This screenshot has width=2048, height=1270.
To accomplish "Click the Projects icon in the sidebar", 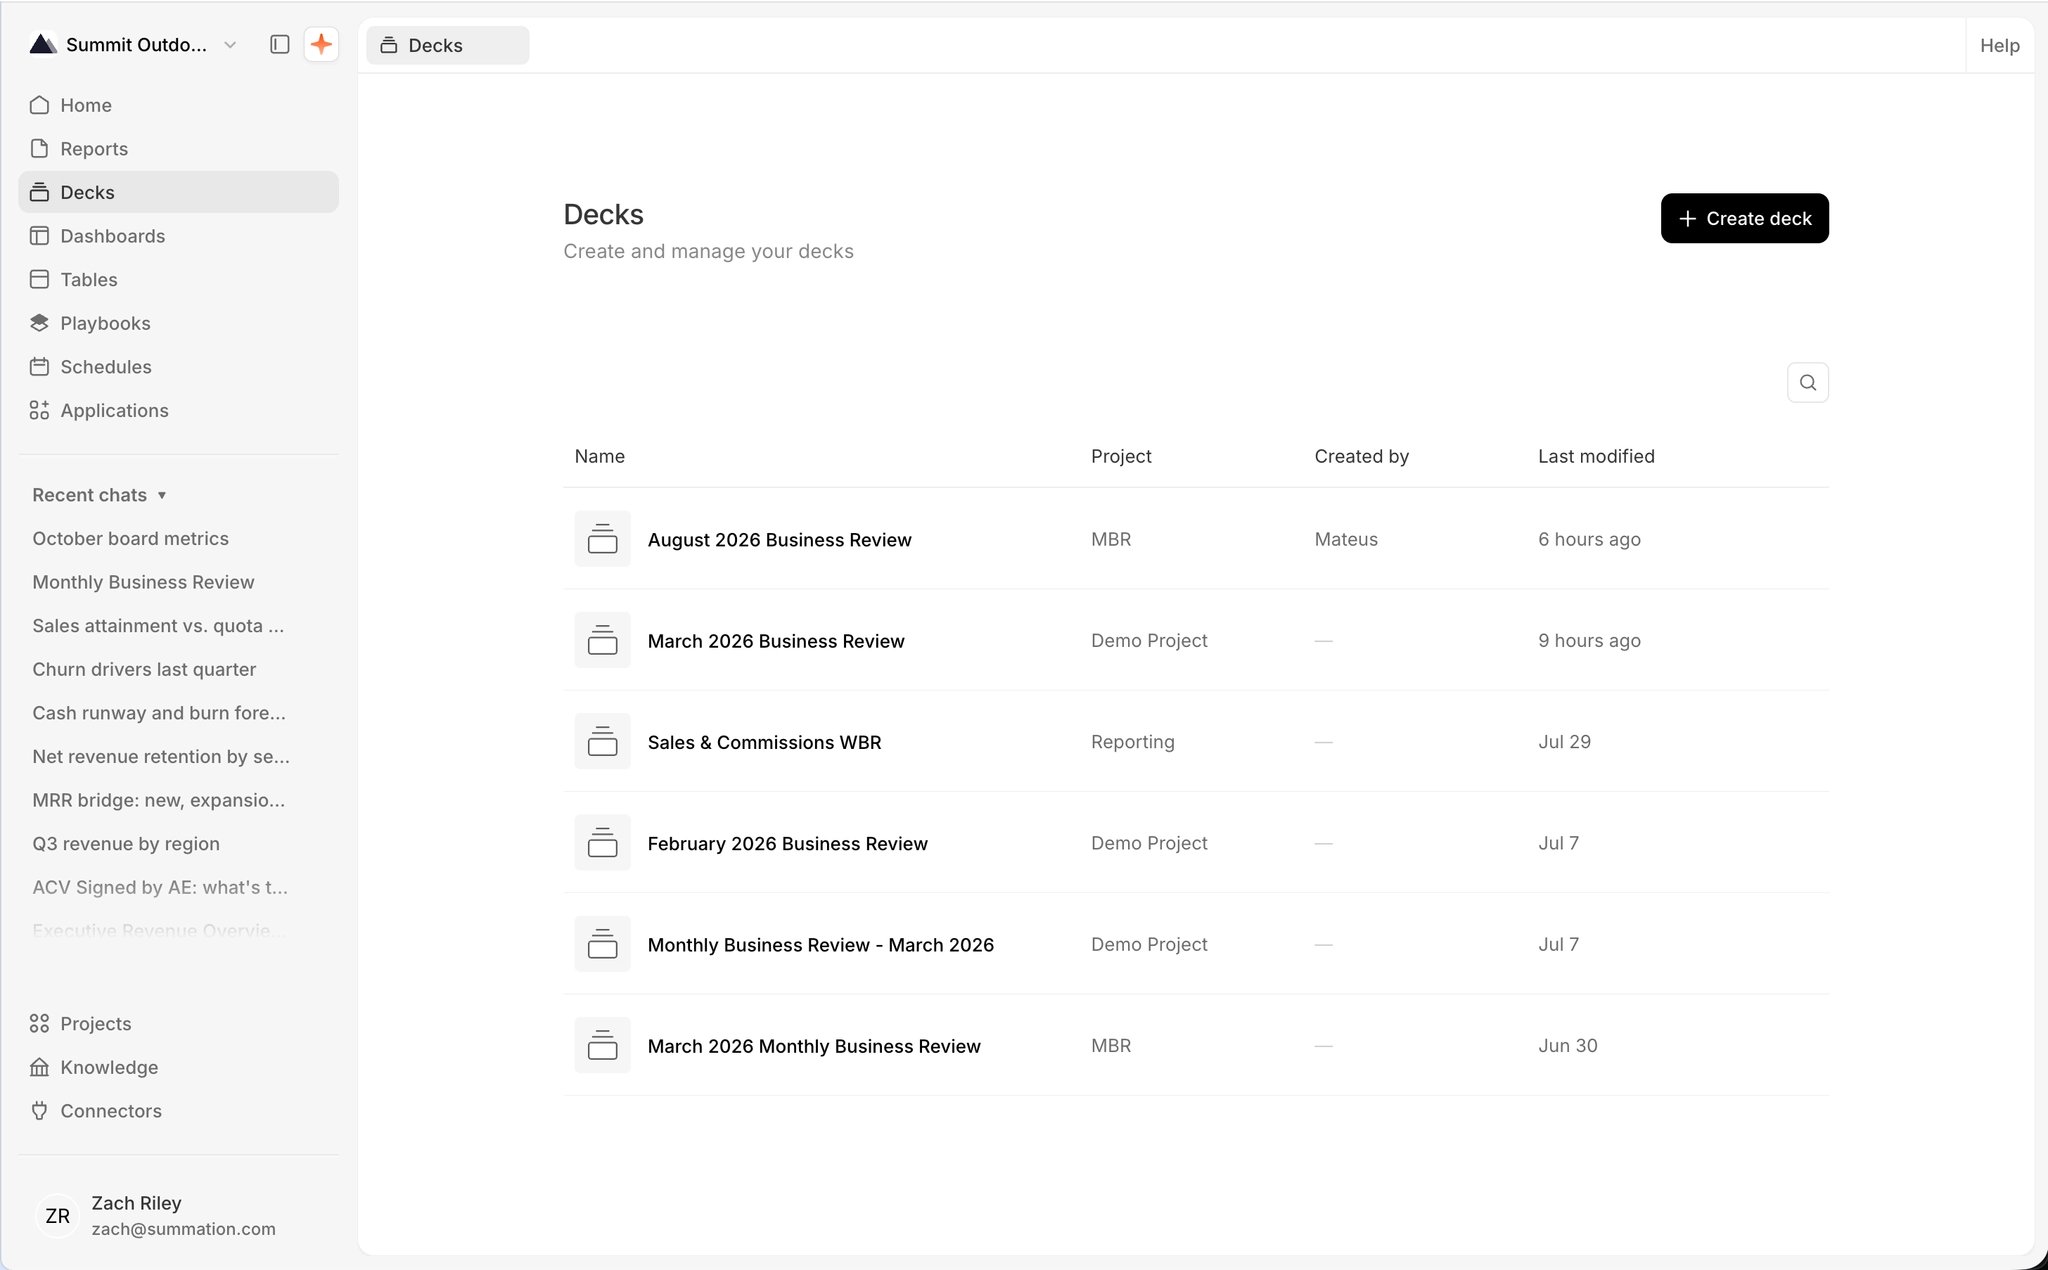I will click(39, 1023).
